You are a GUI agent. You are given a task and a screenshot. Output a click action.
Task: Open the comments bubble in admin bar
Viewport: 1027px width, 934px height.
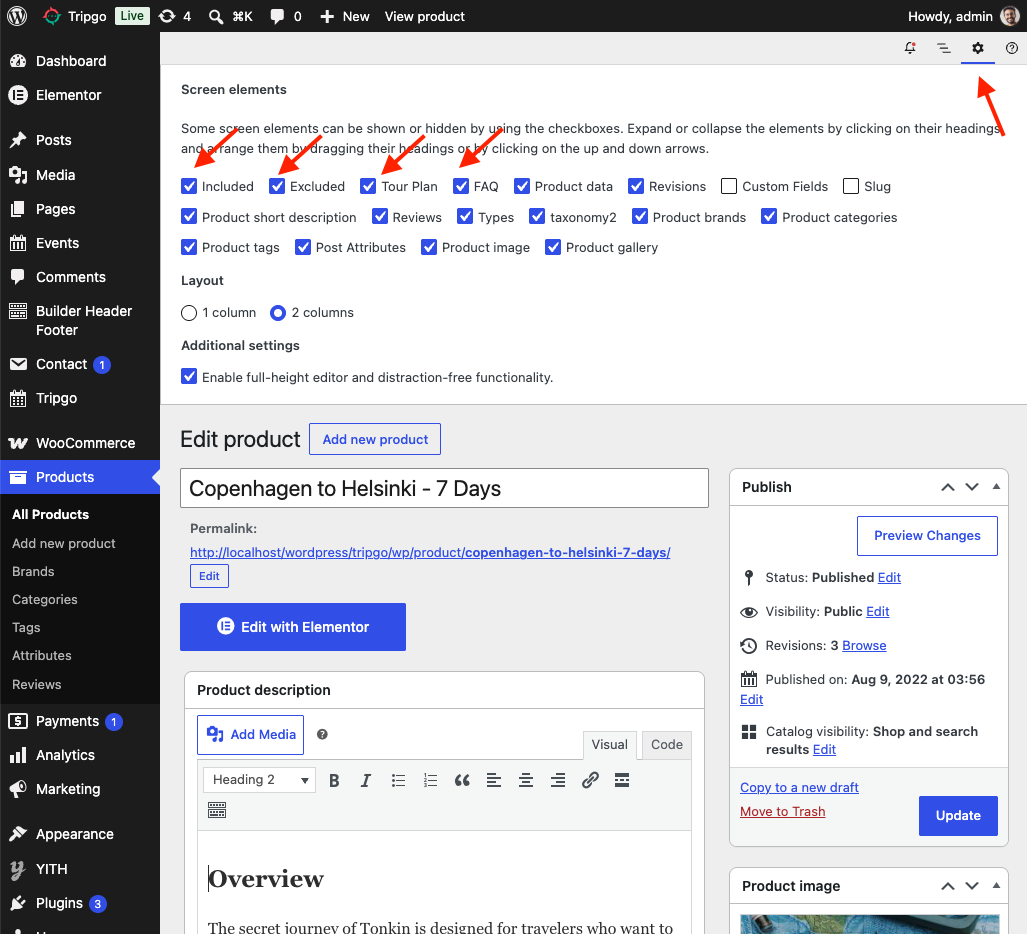[x=277, y=16]
